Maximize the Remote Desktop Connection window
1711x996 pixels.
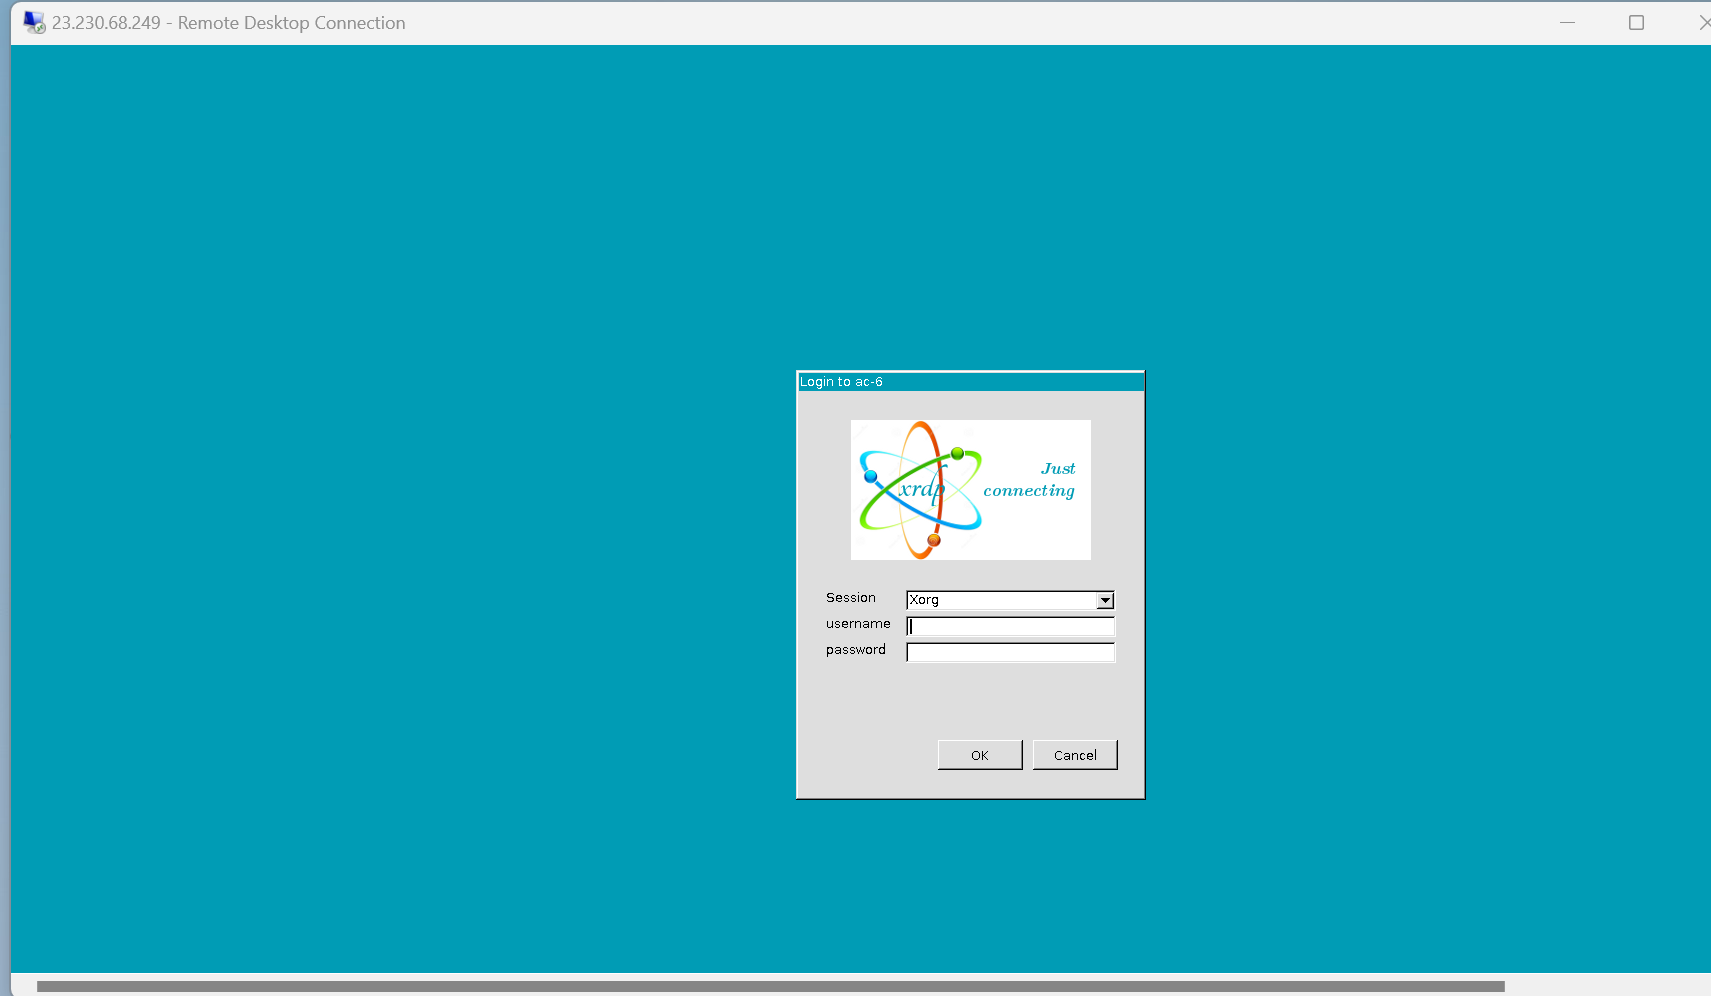[1636, 22]
